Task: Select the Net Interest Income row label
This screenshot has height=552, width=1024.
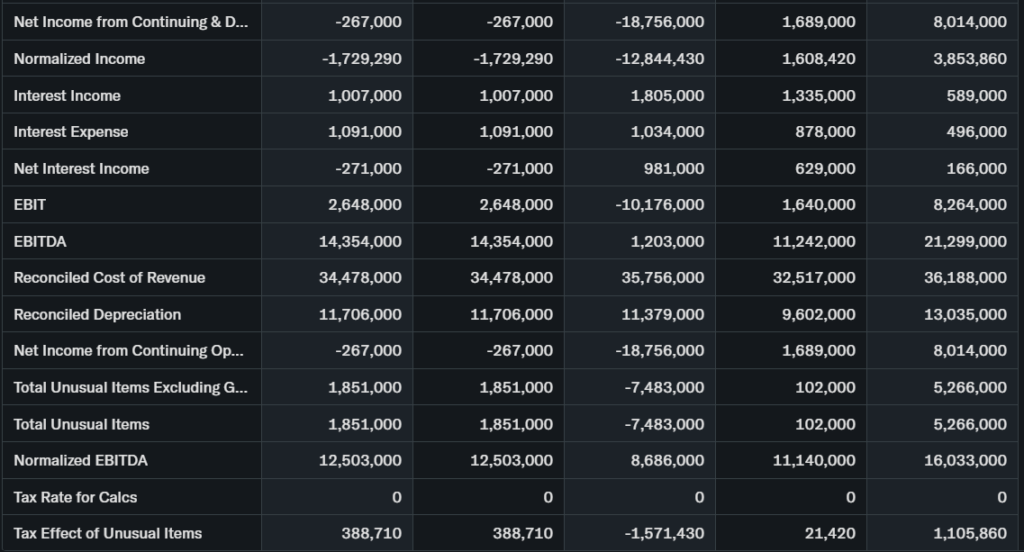Action: pos(81,169)
